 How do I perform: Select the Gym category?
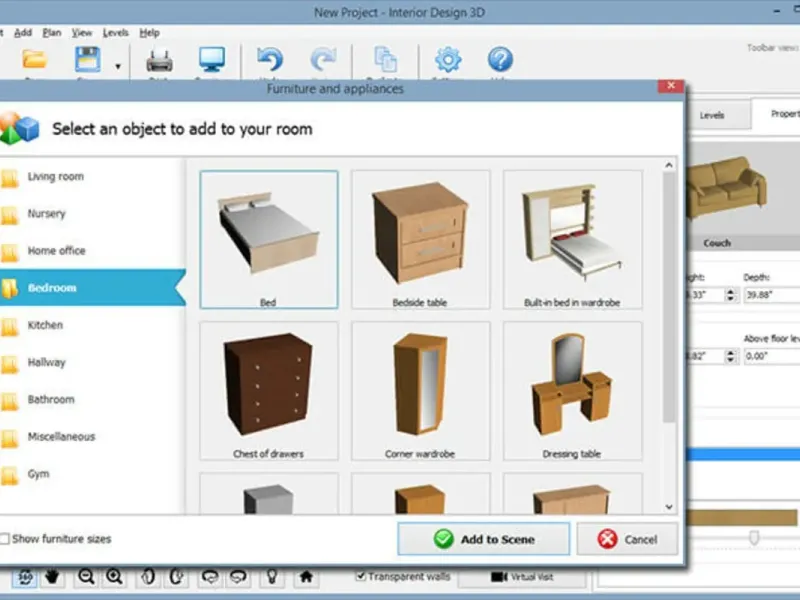click(92, 474)
